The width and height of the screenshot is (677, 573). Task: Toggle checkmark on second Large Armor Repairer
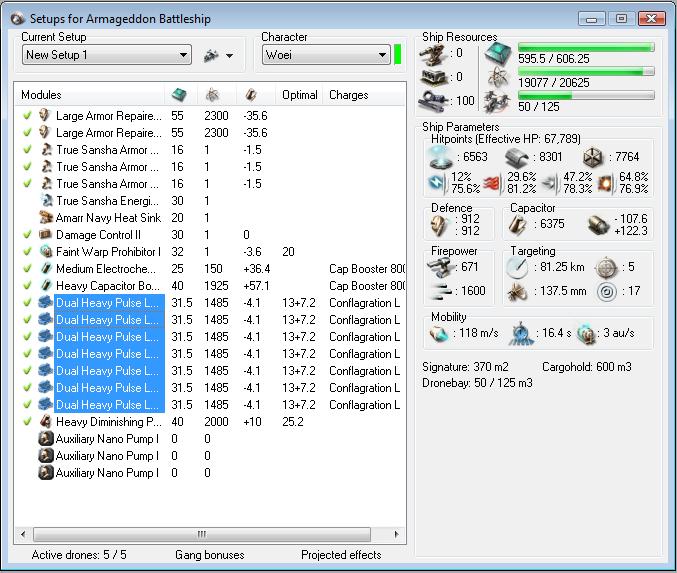(27, 133)
